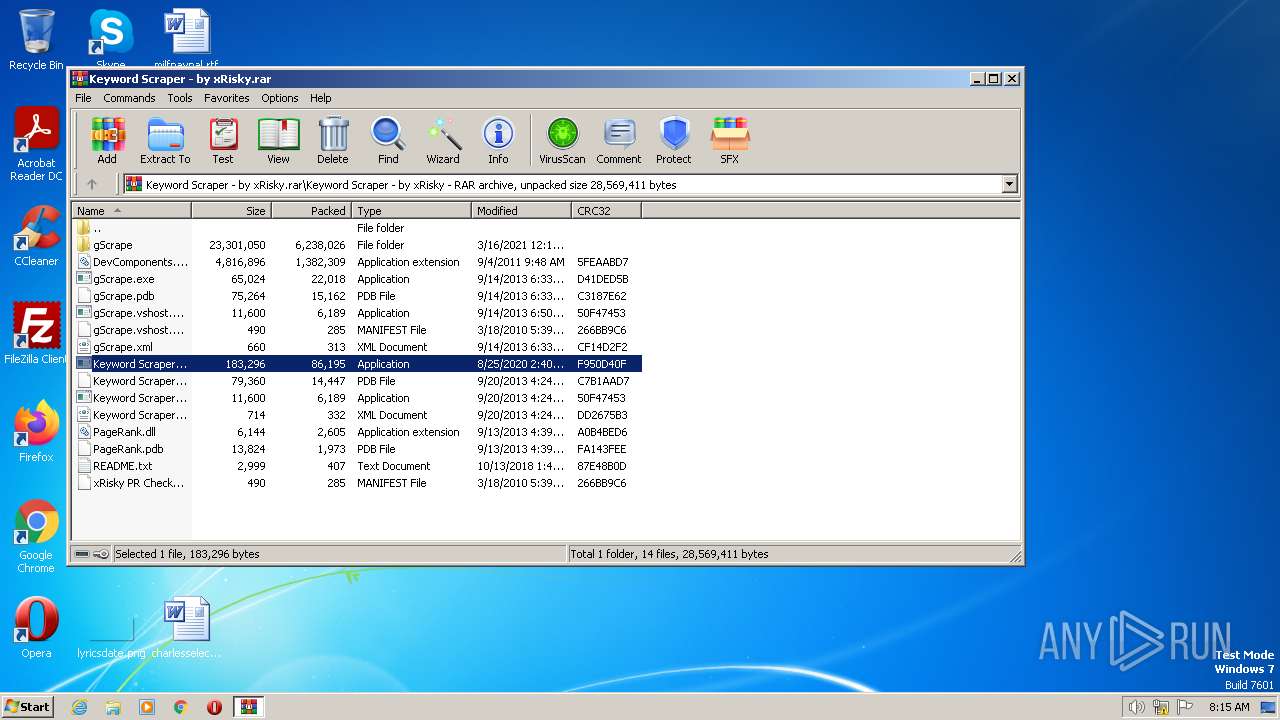Select the gScrape.xml file
Screen dimensions: 1280x720
357,347
